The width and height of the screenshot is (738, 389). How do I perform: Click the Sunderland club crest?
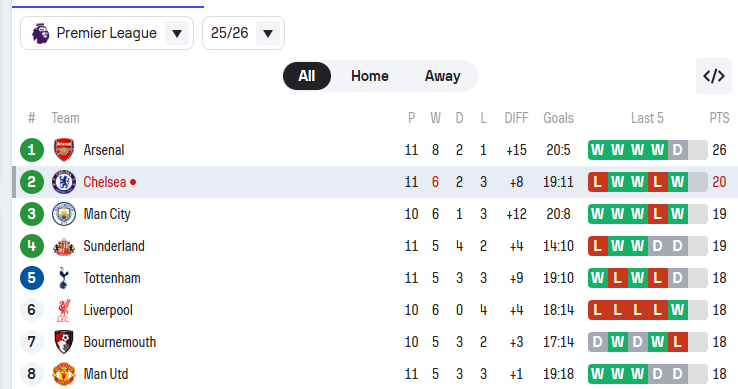64,246
